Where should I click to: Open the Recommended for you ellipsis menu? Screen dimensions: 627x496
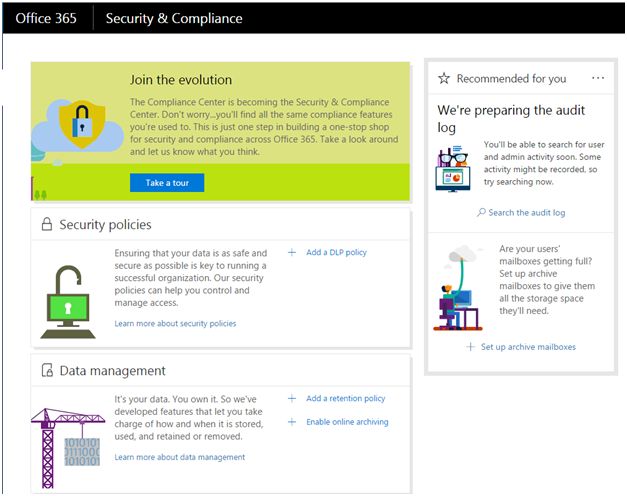click(x=598, y=78)
